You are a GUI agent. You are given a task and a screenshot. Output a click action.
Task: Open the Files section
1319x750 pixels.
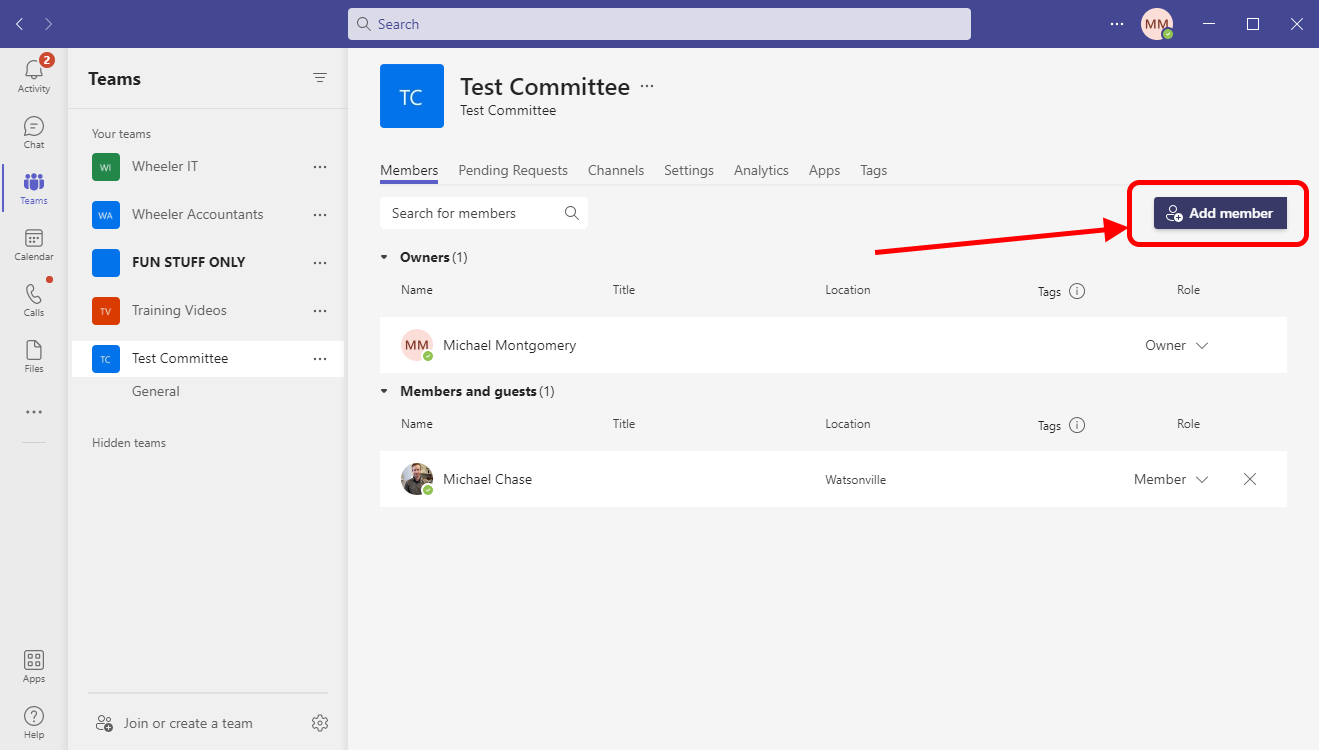click(34, 356)
